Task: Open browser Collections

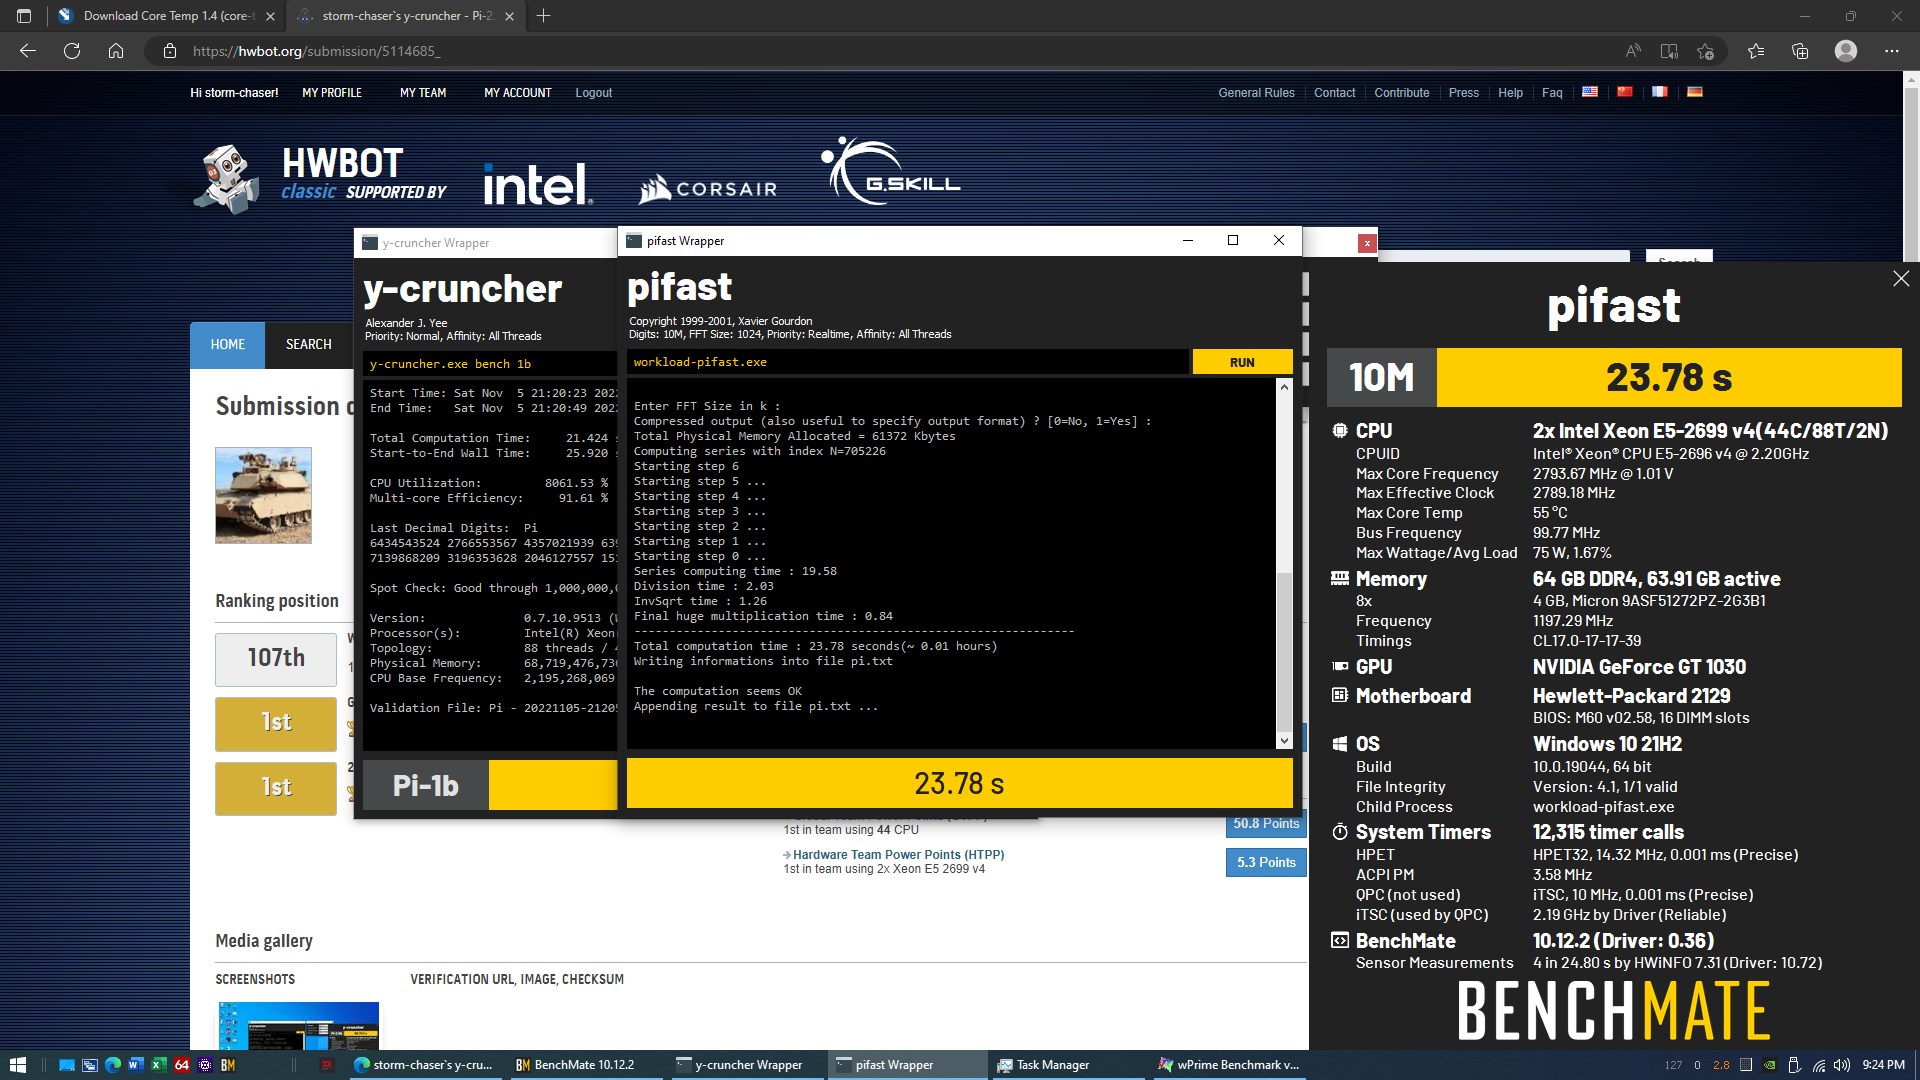Action: [1800, 51]
